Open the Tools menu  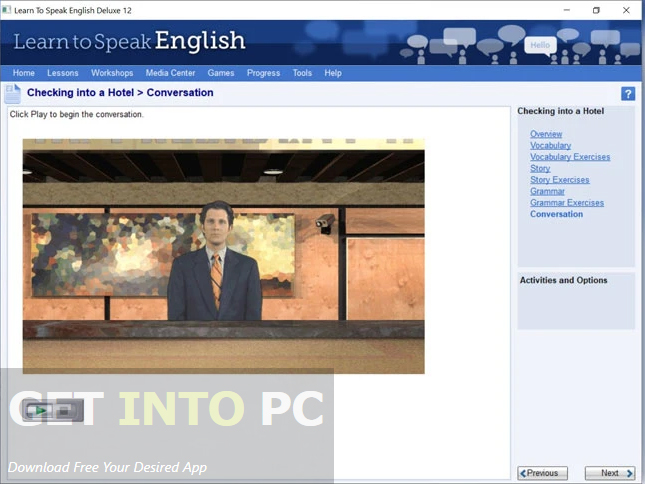point(302,73)
